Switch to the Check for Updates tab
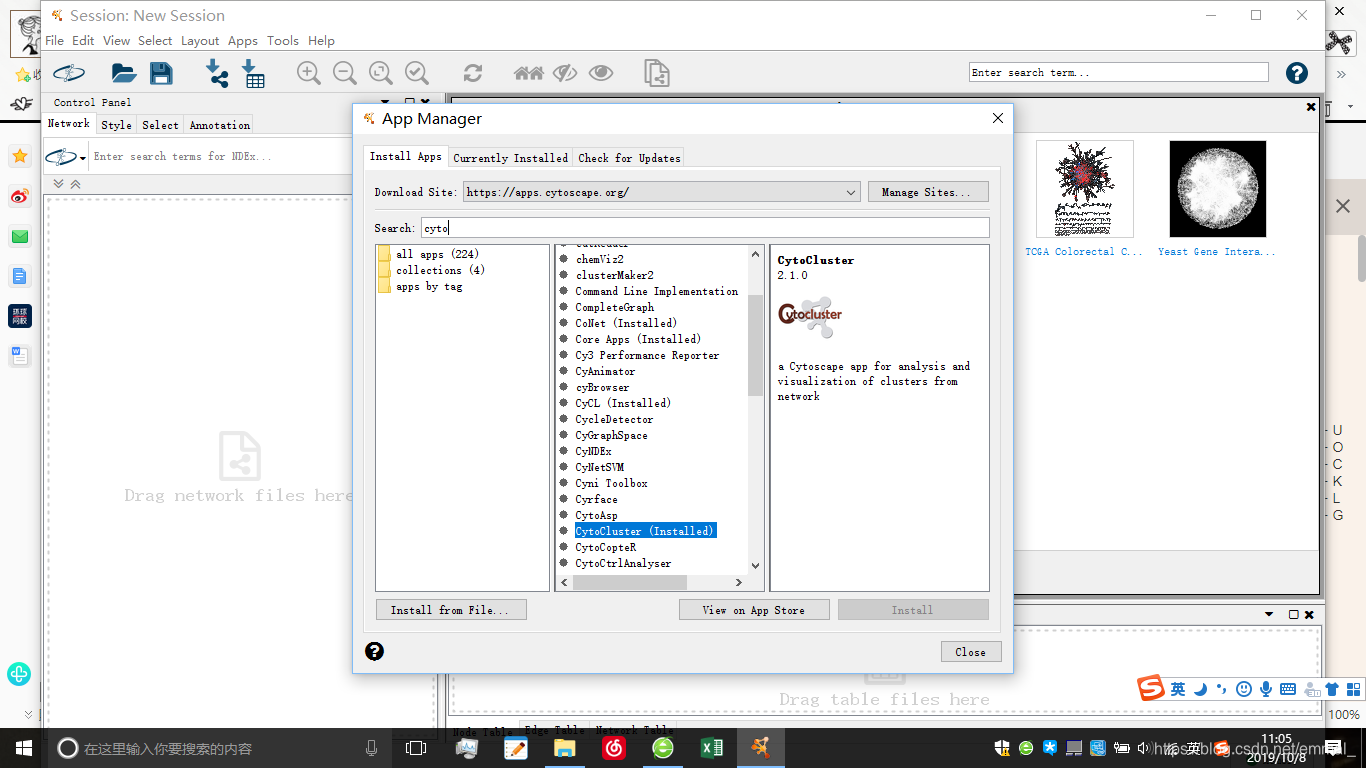The height and width of the screenshot is (768, 1366). [629, 158]
